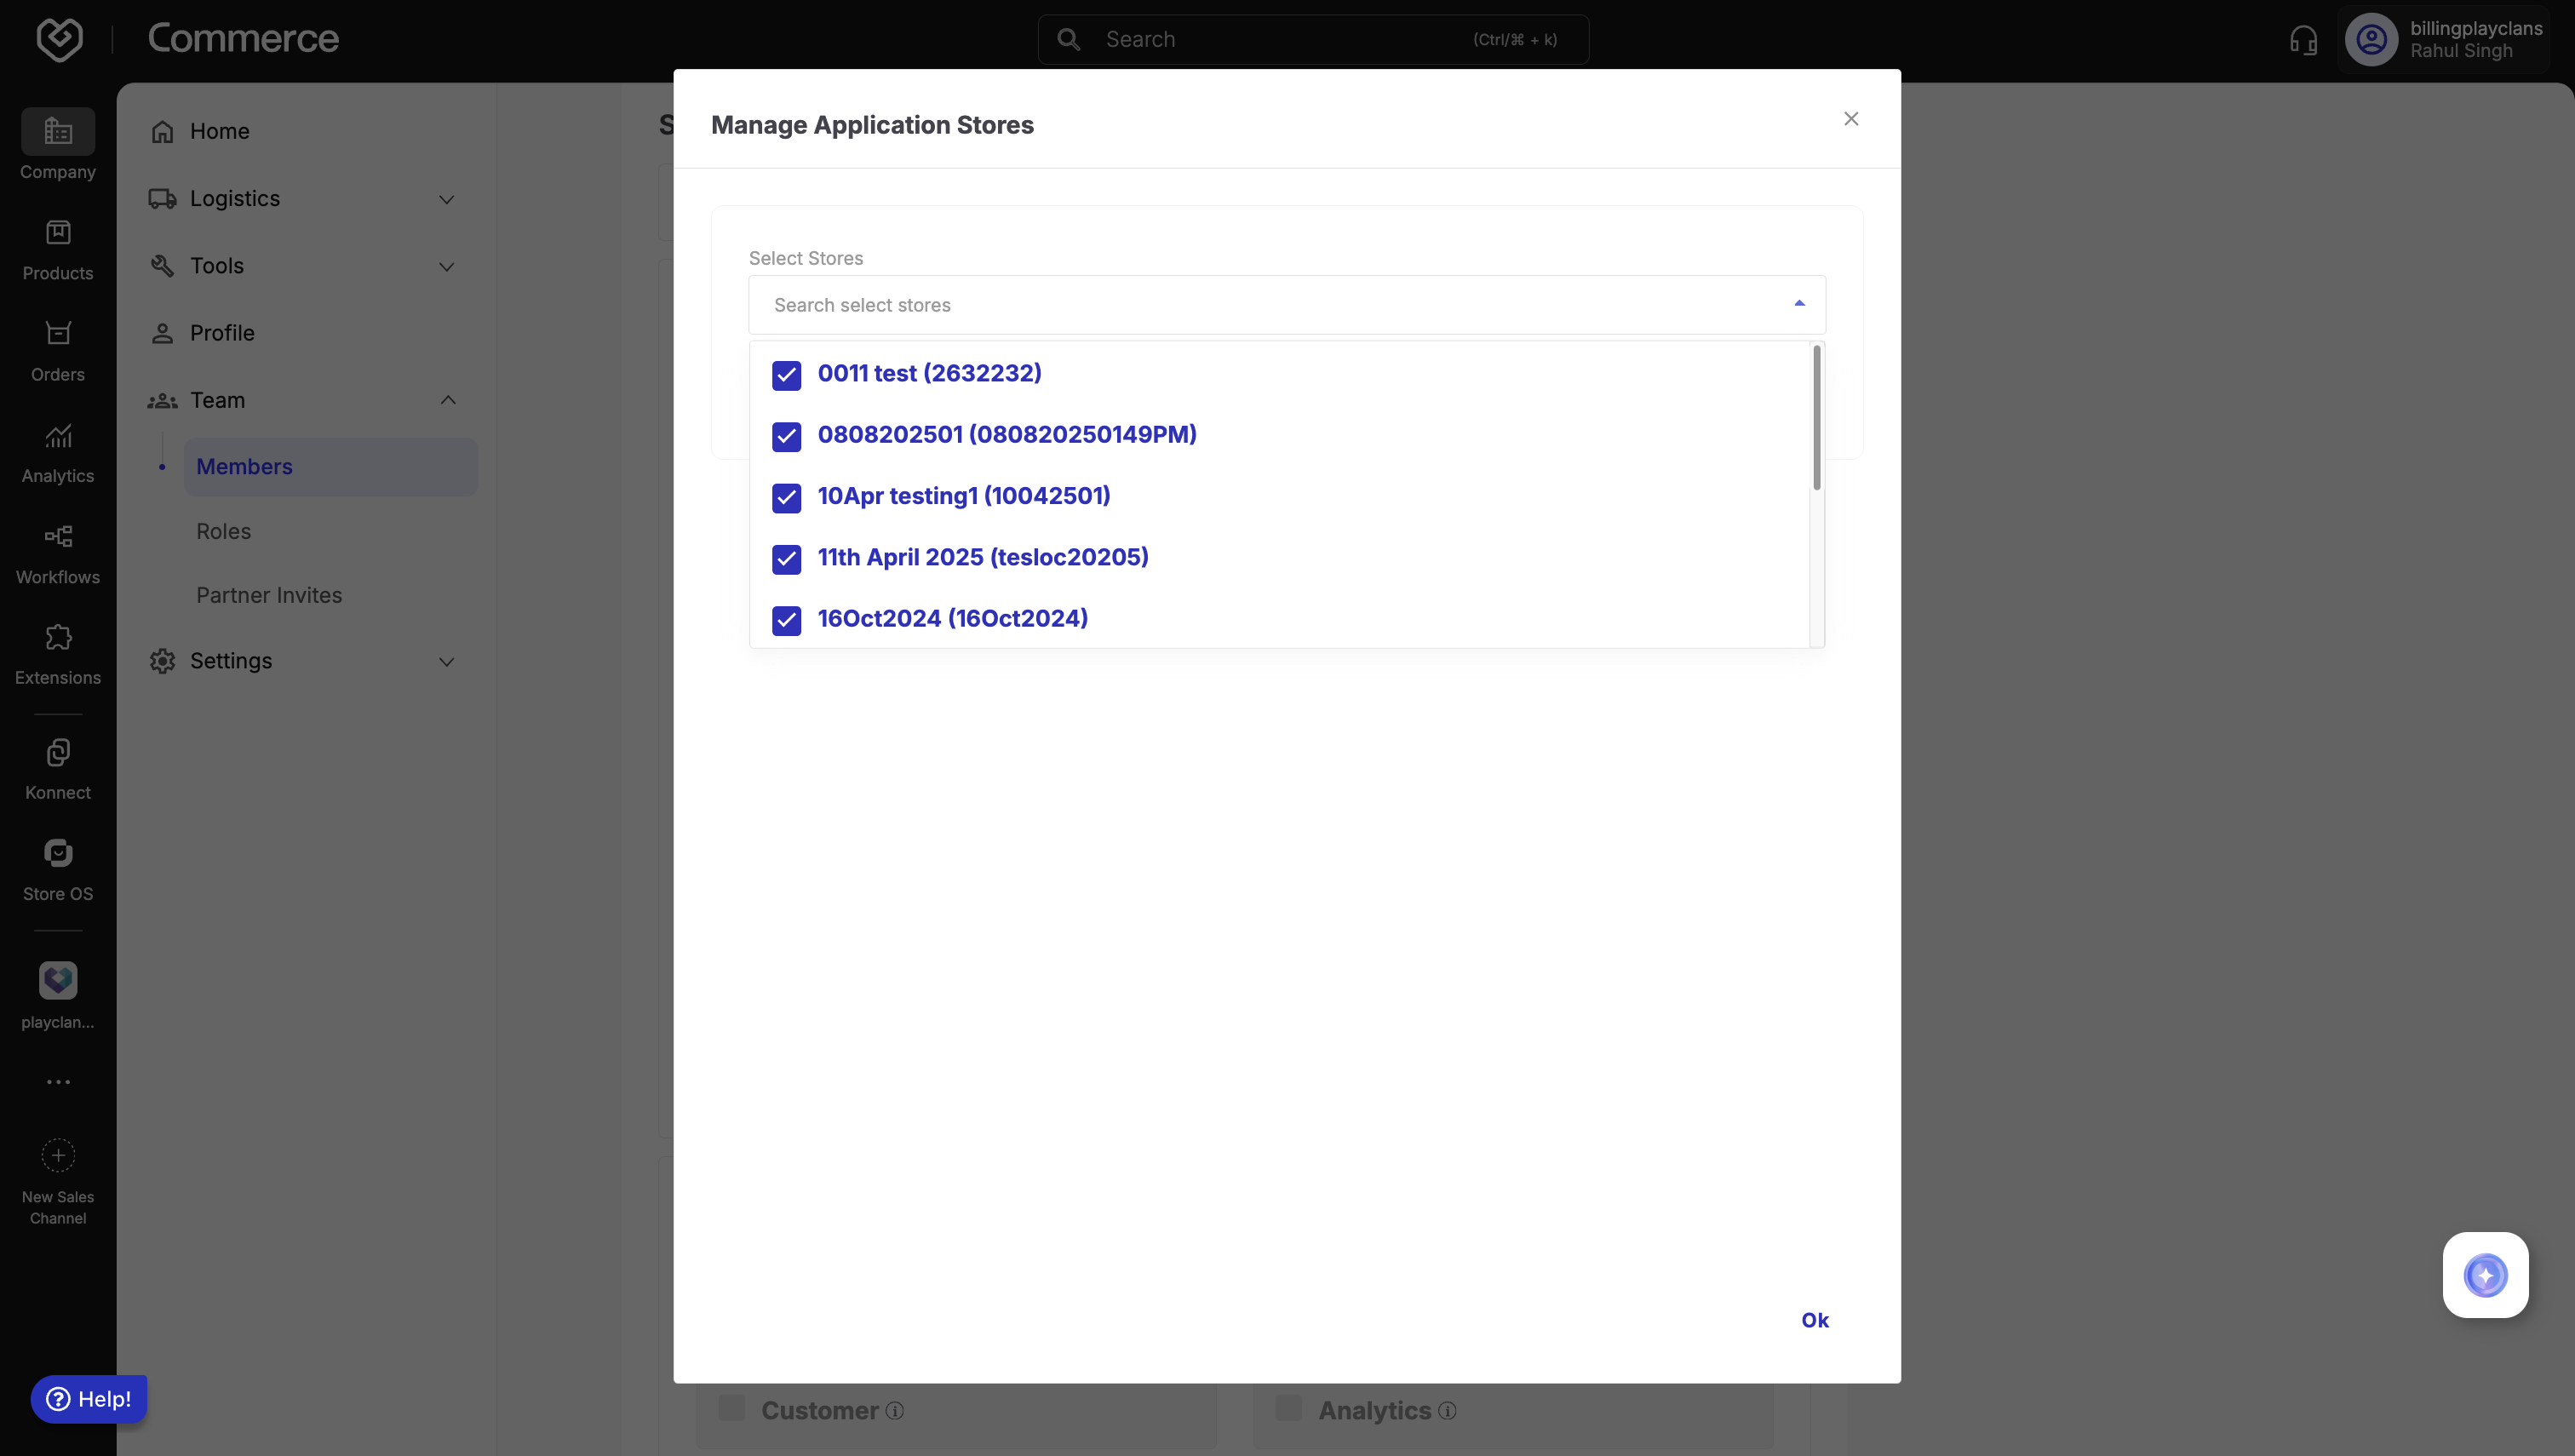The width and height of the screenshot is (2575, 1456).
Task: Click the Help! button
Action: (89, 1399)
